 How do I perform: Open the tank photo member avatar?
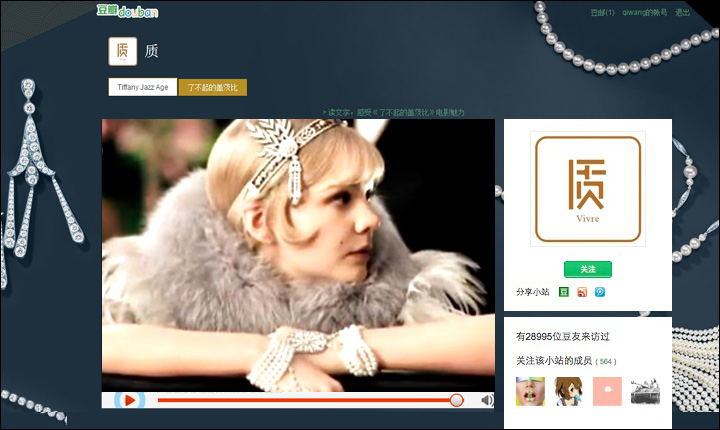pos(646,391)
